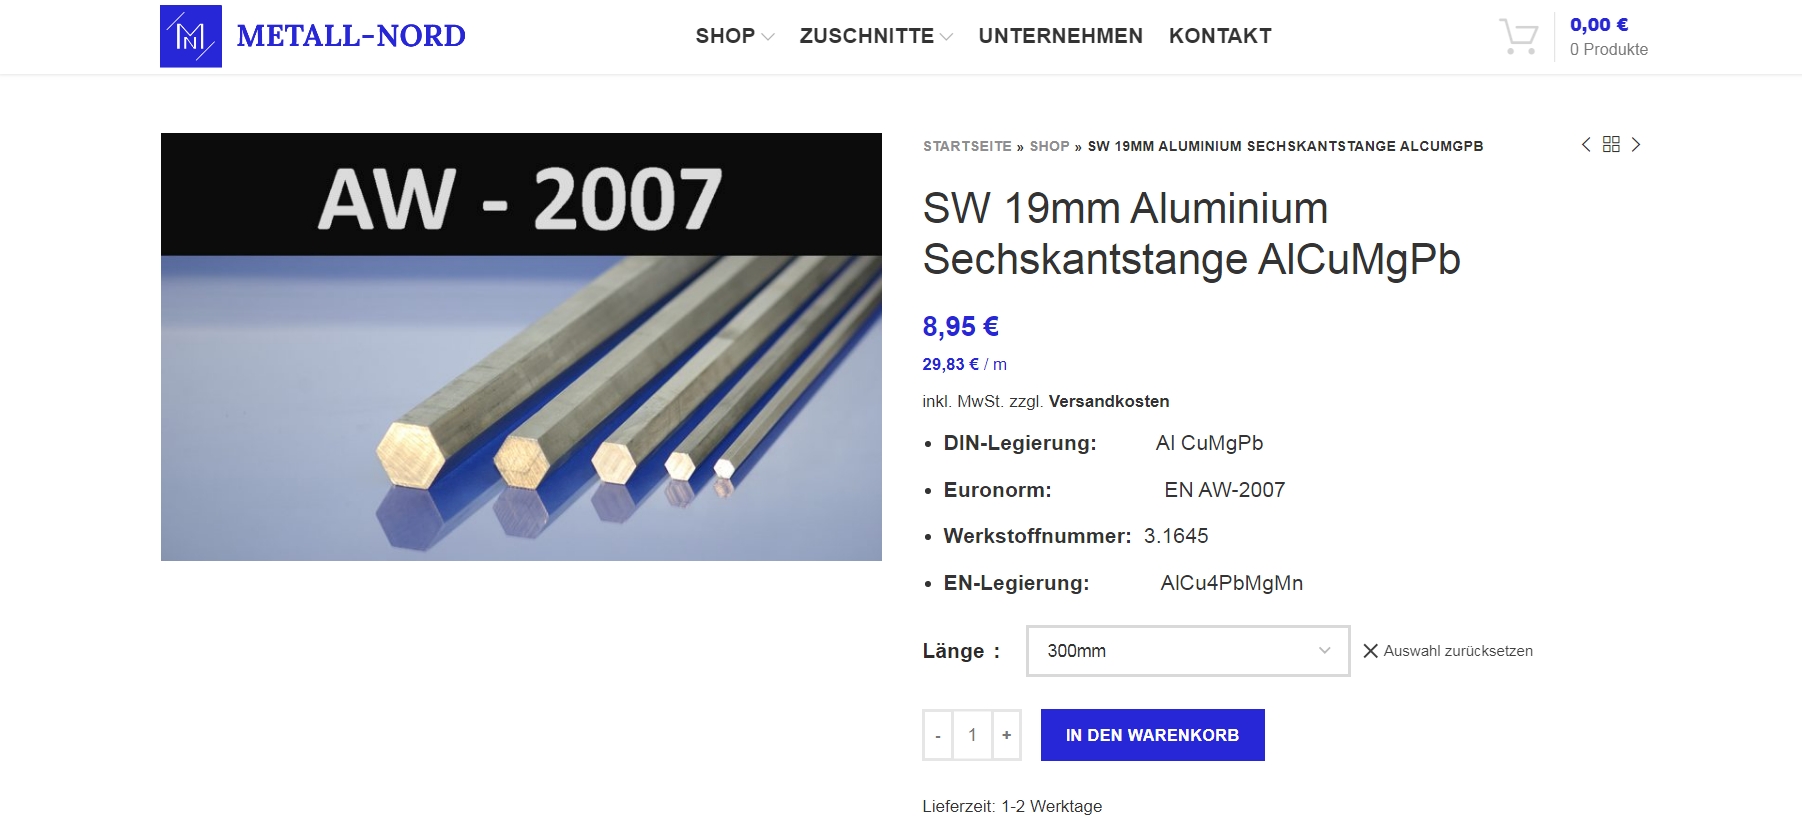Open the Versandkosten link

click(1109, 401)
